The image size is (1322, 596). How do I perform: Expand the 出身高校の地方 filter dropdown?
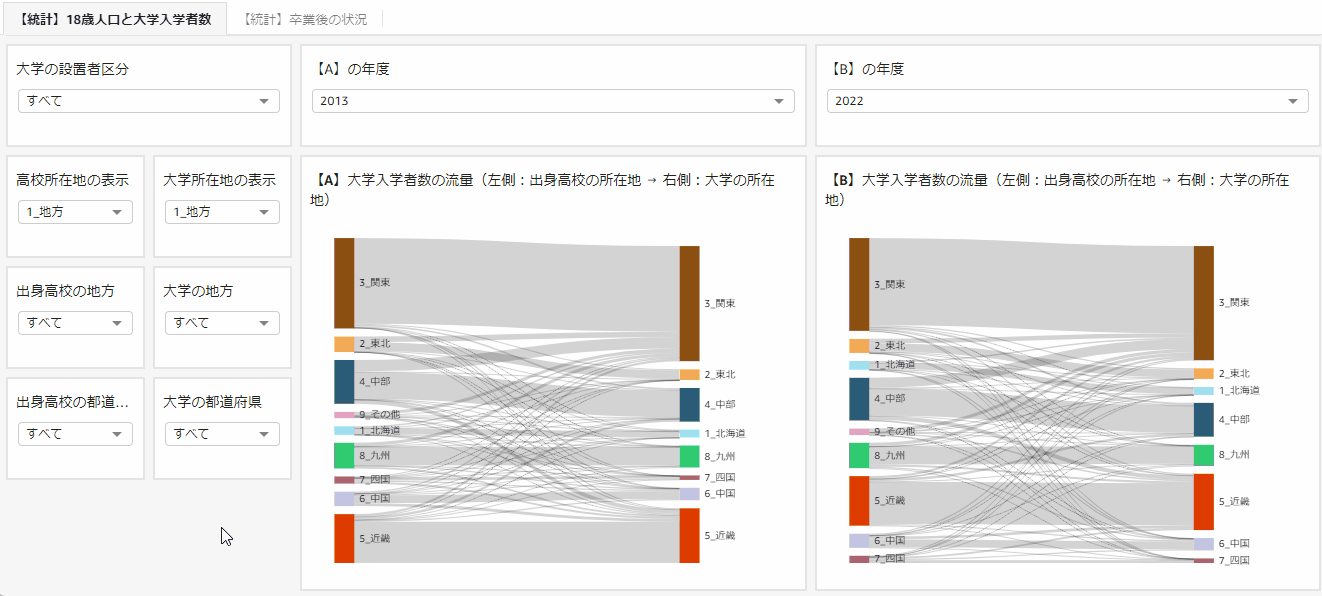click(x=75, y=323)
